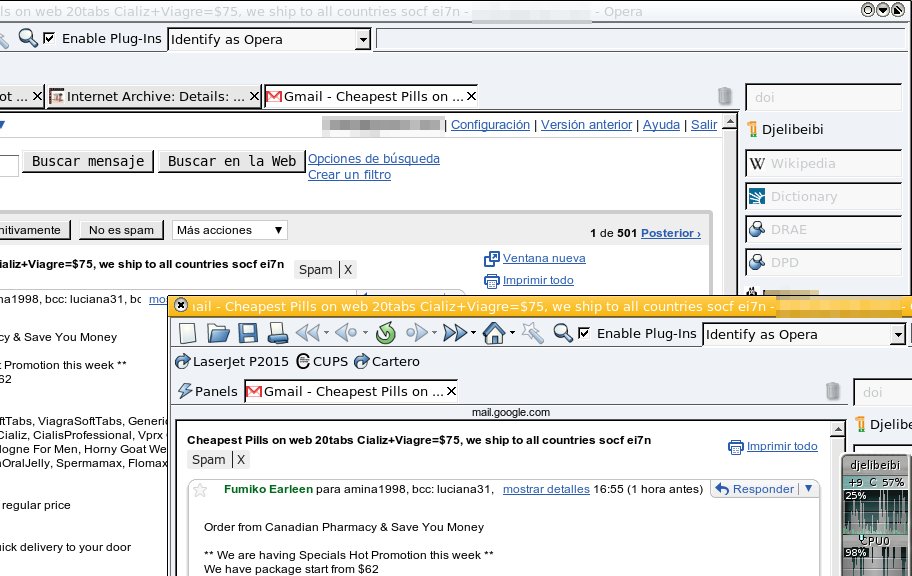This screenshot has height=576, width=912.
Task: Open the Back button history dropdown arrow
Action: click(365, 333)
